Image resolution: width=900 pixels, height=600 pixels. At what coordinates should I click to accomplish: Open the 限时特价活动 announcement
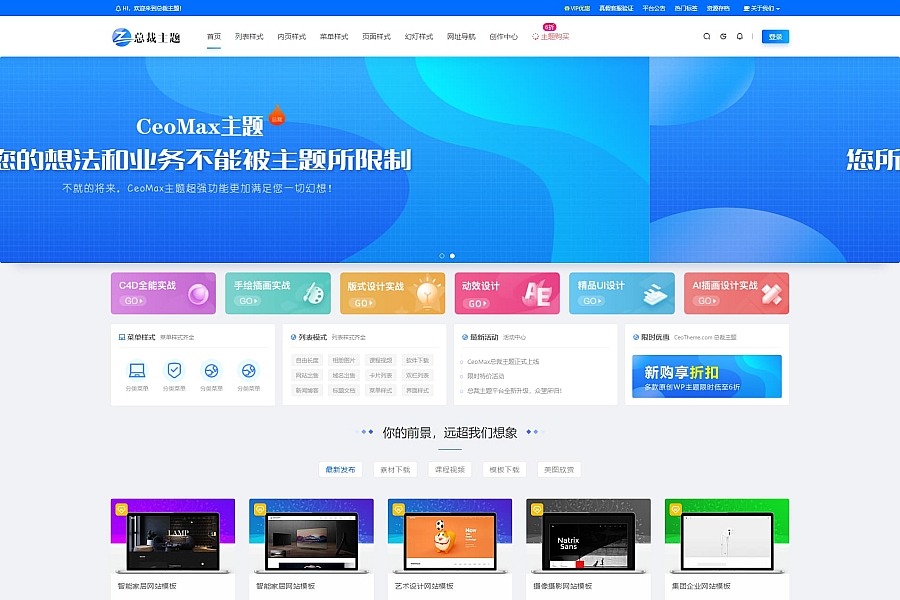click(x=486, y=376)
